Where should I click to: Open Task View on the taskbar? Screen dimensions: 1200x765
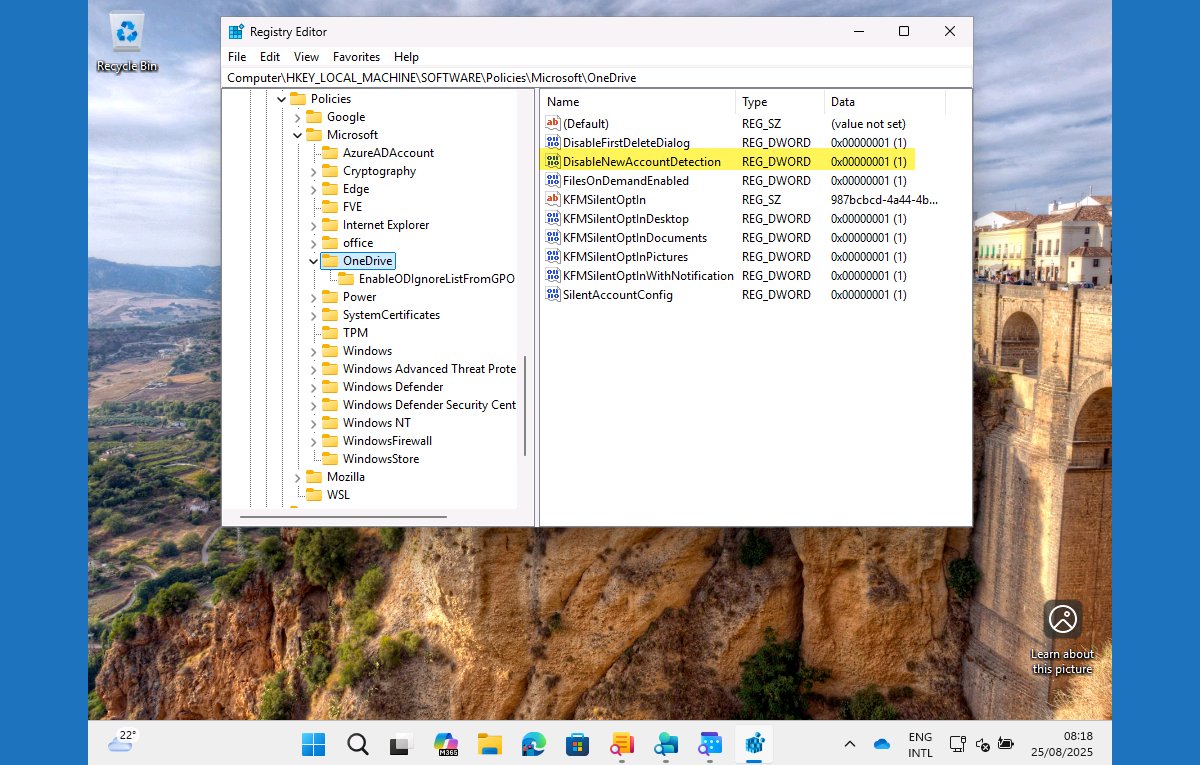(x=401, y=744)
